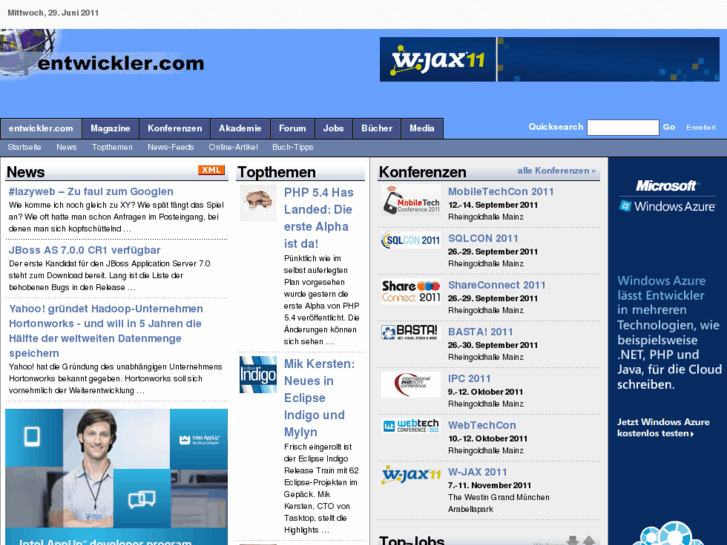Open the BASTA! 2011 title link
The height and width of the screenshot is (545, 727).
[x=480, y=332]
